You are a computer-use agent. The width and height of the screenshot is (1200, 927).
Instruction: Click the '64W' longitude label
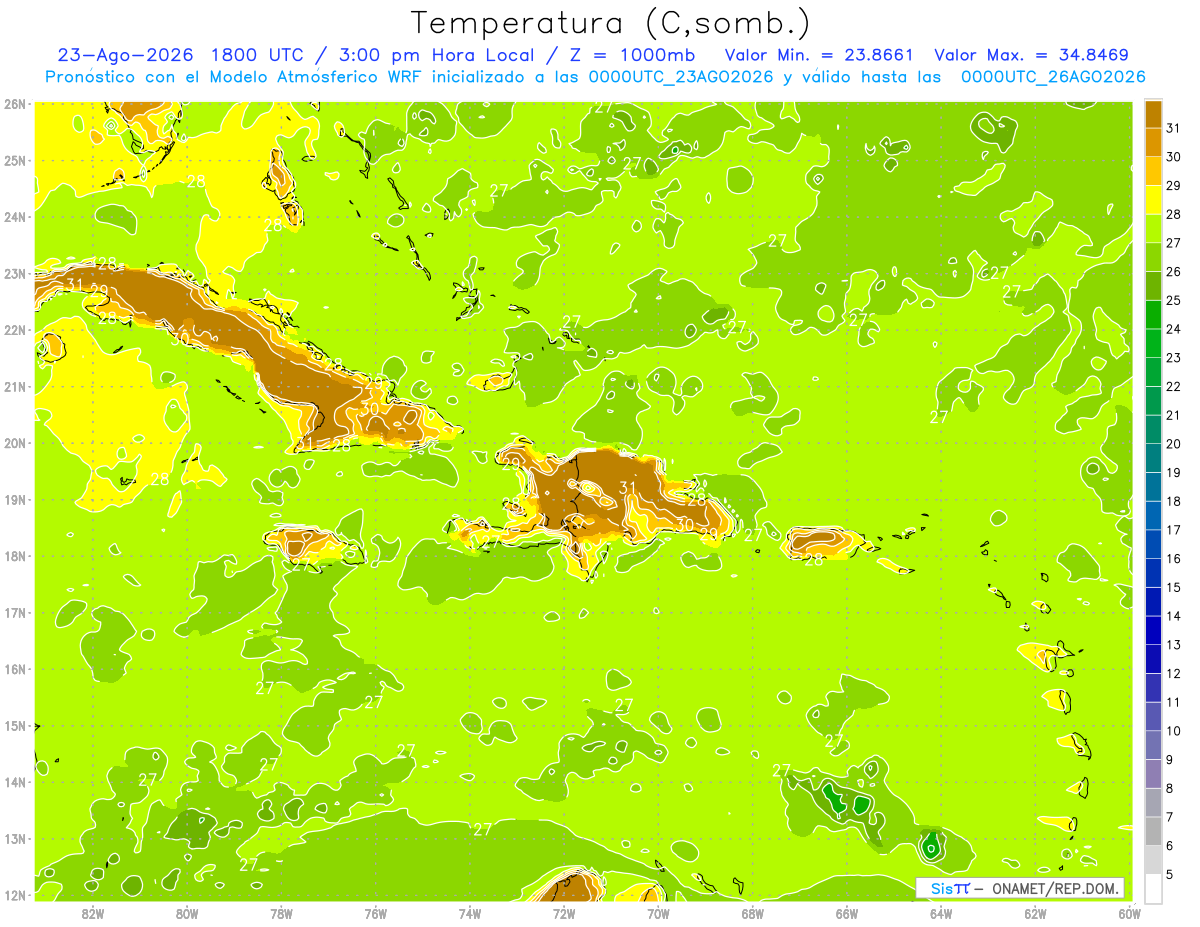[941, 913]
